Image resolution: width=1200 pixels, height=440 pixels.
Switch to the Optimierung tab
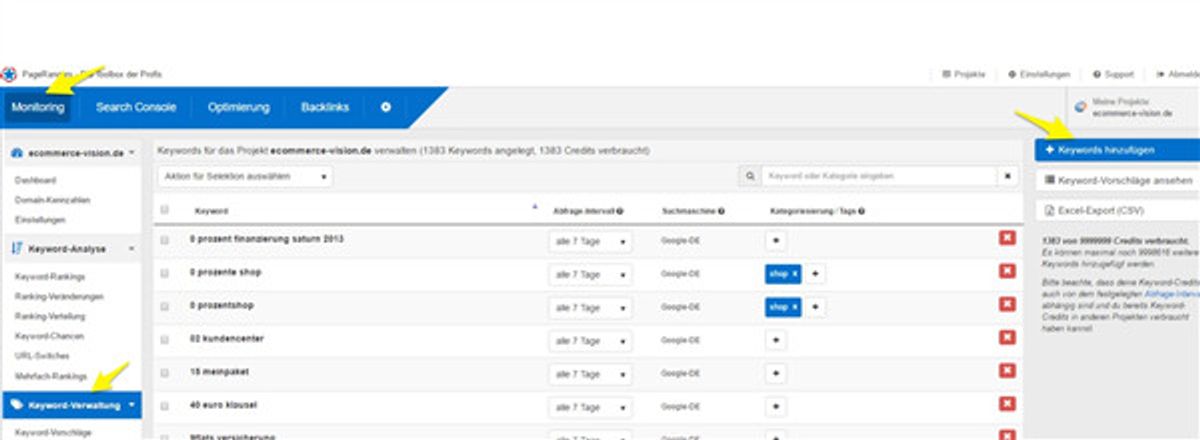[239, 107]
